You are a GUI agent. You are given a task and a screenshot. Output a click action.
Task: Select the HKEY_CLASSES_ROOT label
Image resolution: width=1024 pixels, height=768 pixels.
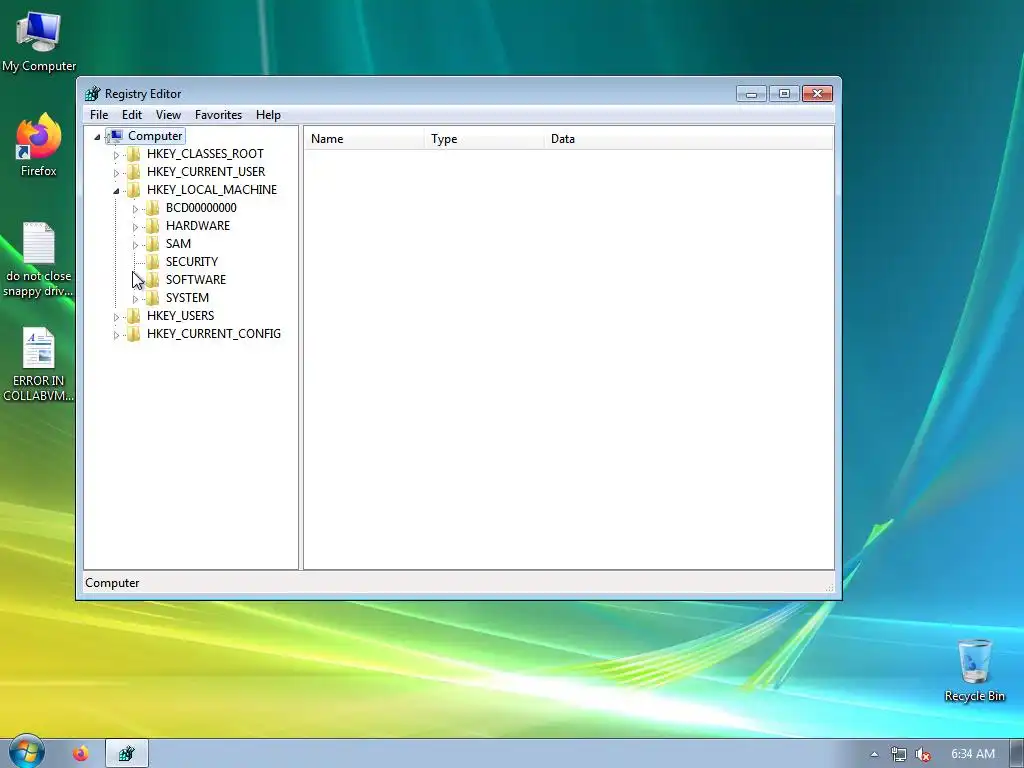(x=205, y=154)
